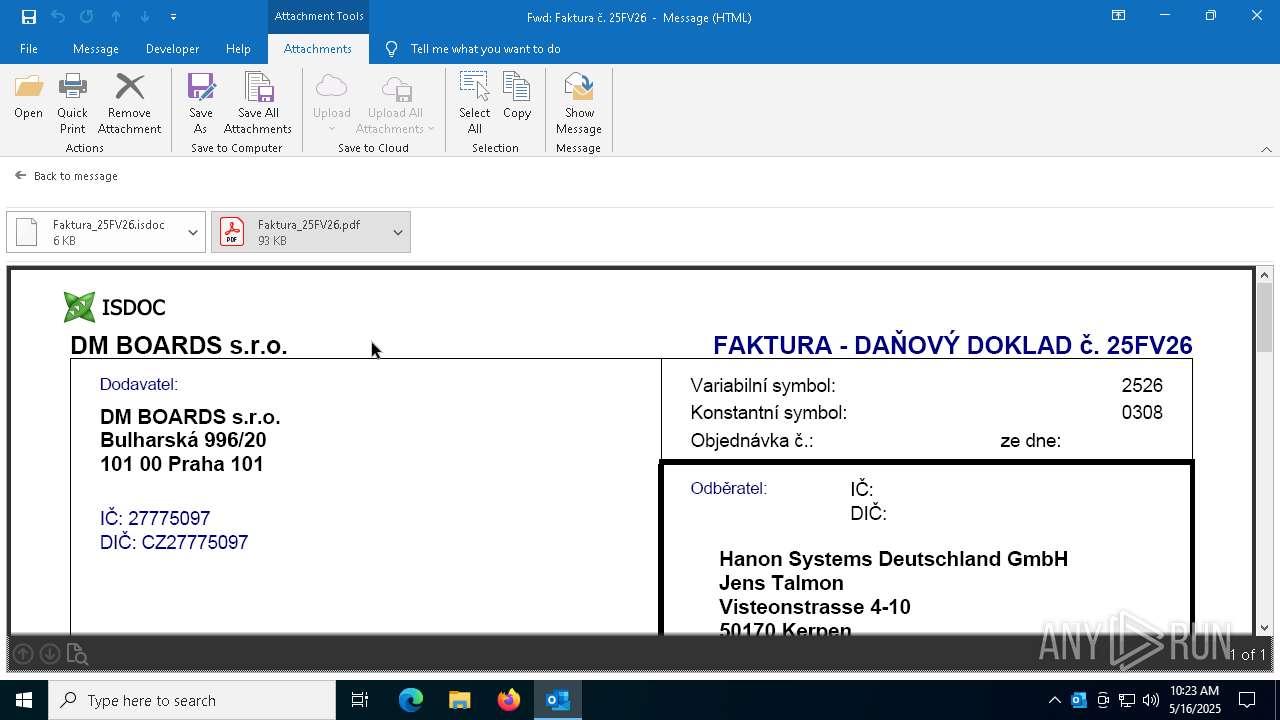Click the volume icon in the system tray
The width and height of the screenshot is (1280, 720).
pyautogui.click(x=1151, y=700)
